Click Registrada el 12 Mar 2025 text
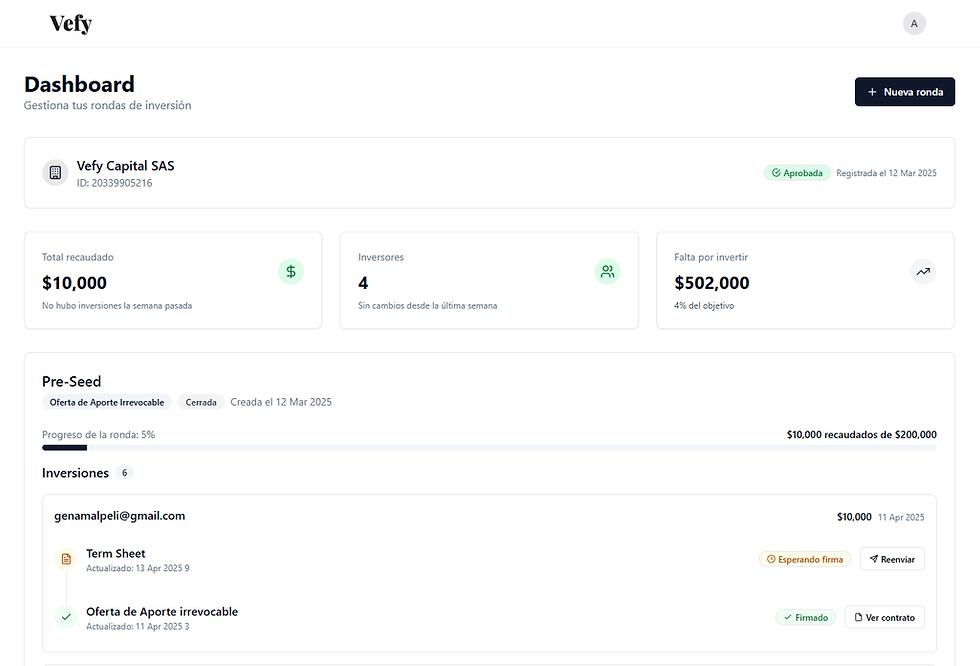The height and width of the screenshot is (666, 980). (886, 173)
